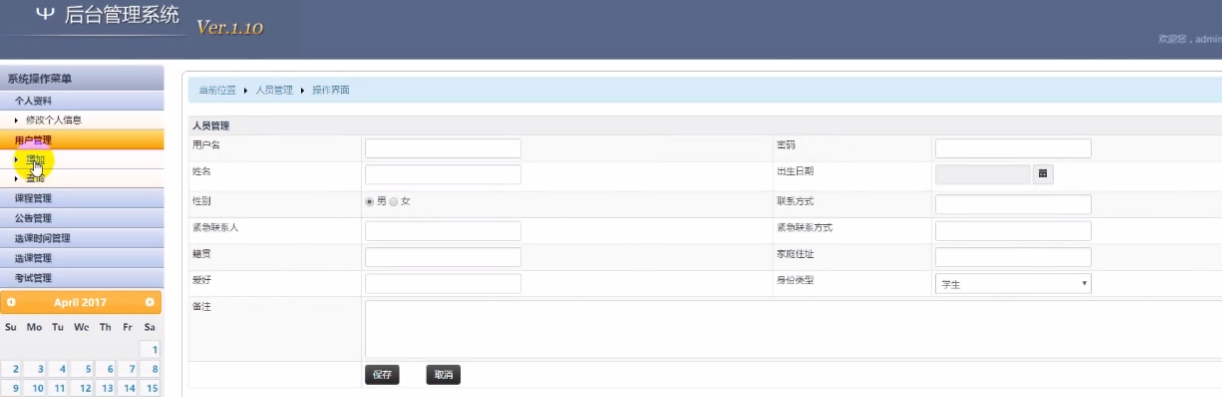This screenshot has width=1222, height=397.
Task: Focus the 姓名 input field
Action: click(443, 174)
